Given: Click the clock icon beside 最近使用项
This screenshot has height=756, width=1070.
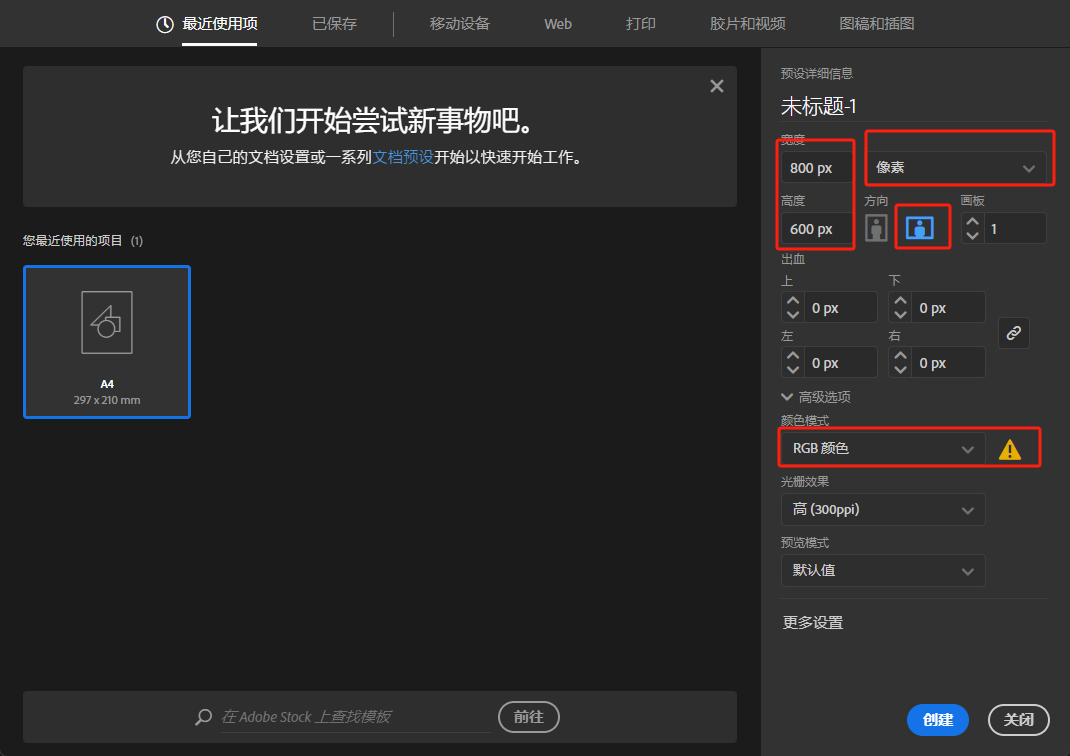Looking at the screenshot, I should tap(164, 25).
